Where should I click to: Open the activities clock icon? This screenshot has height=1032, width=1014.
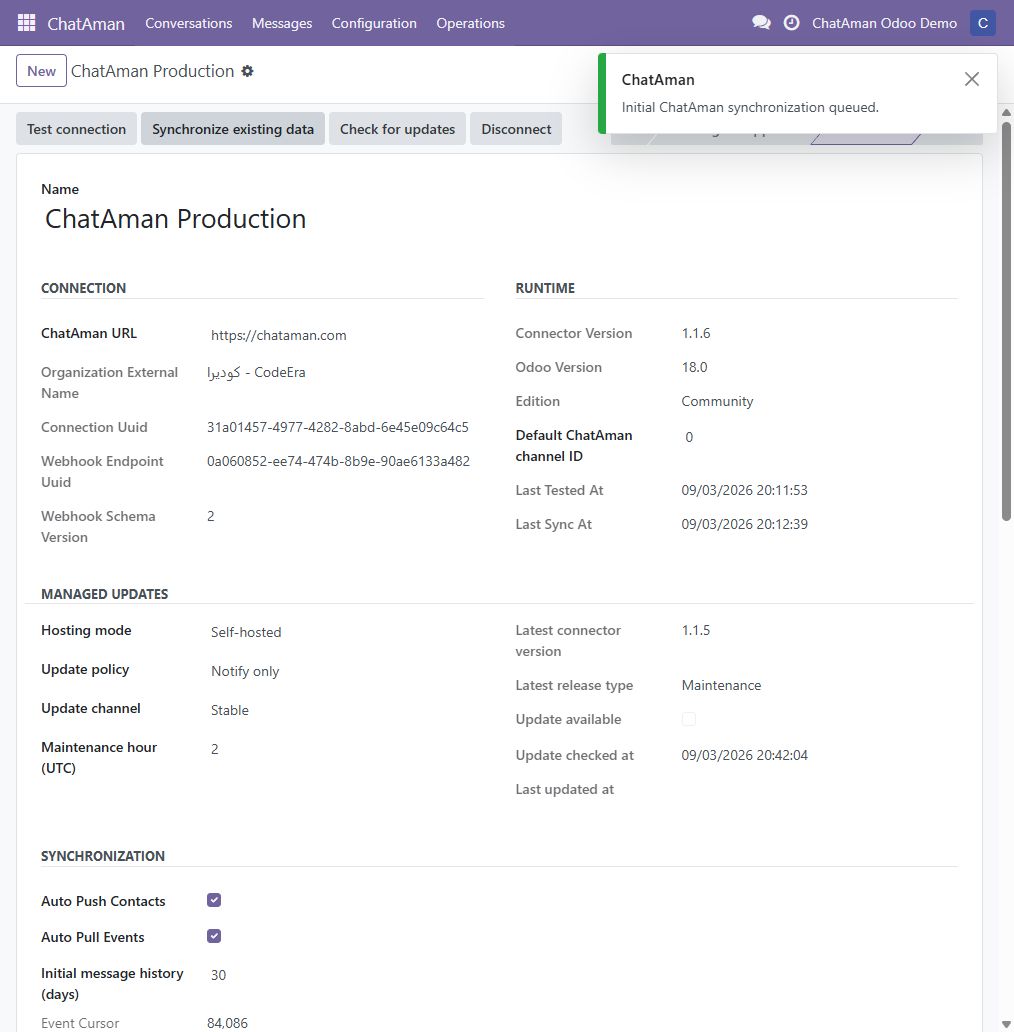[792, 23]
